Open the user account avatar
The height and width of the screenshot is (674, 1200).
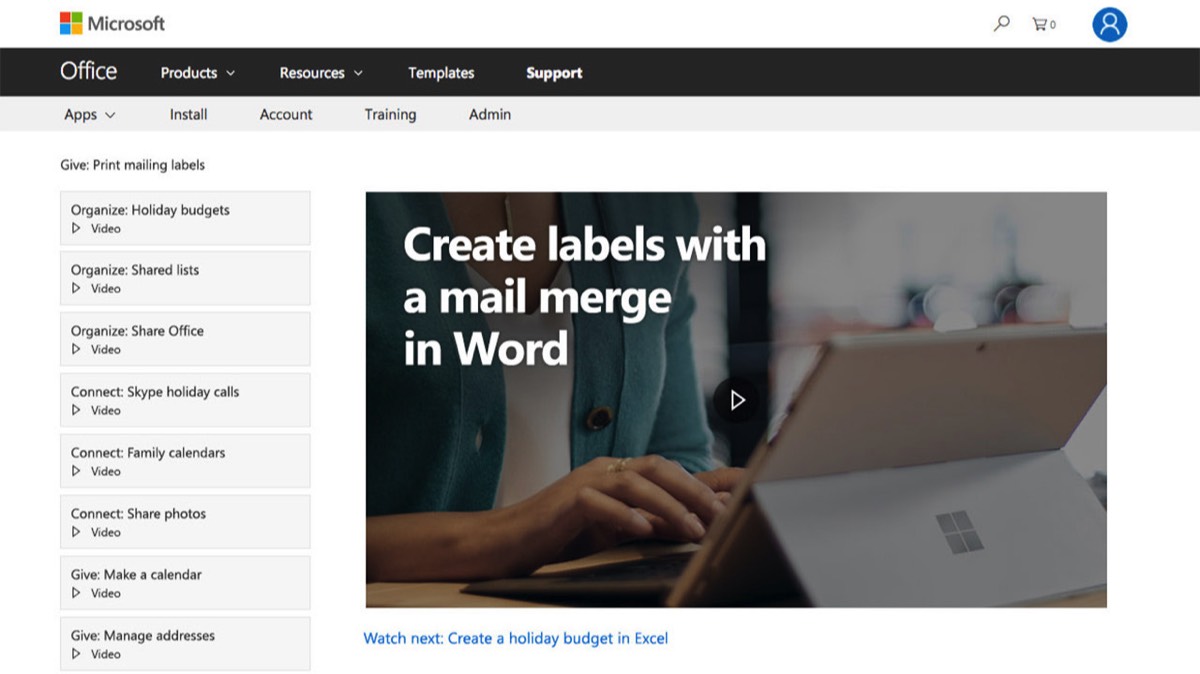tap(1109, 24)
